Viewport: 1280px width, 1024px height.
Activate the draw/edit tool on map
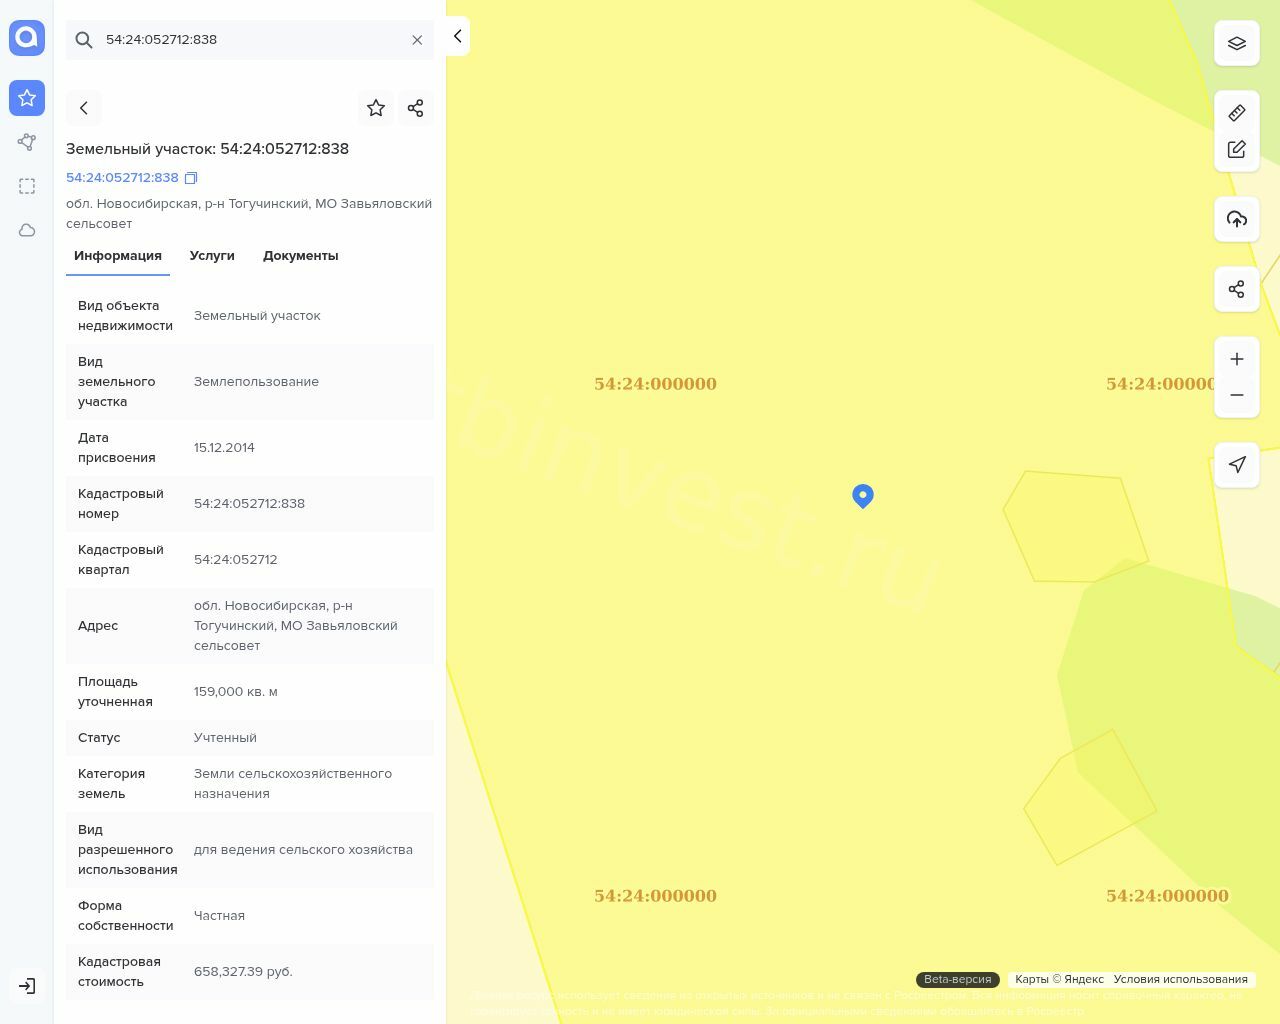pos(1237,149)
